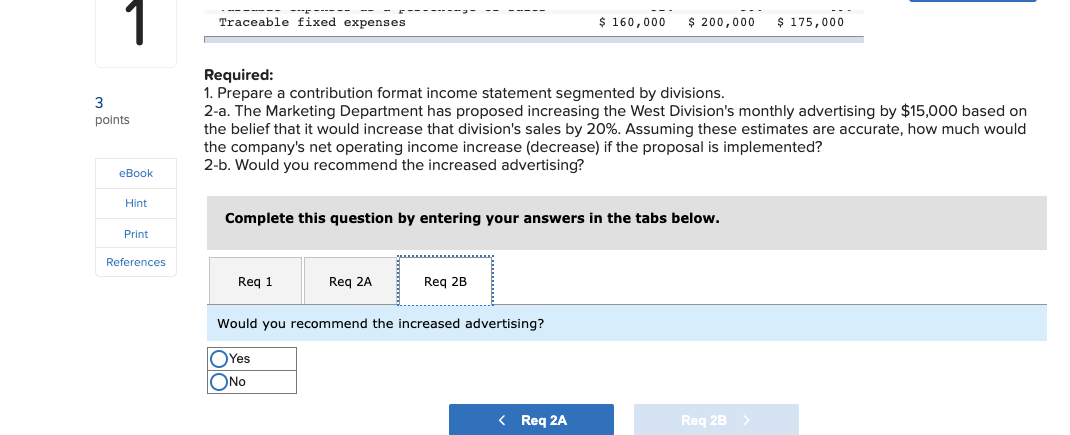The height and width of the screenshot is (435, 1070).
Task: Open the Hint link
Action: point(136,204)
